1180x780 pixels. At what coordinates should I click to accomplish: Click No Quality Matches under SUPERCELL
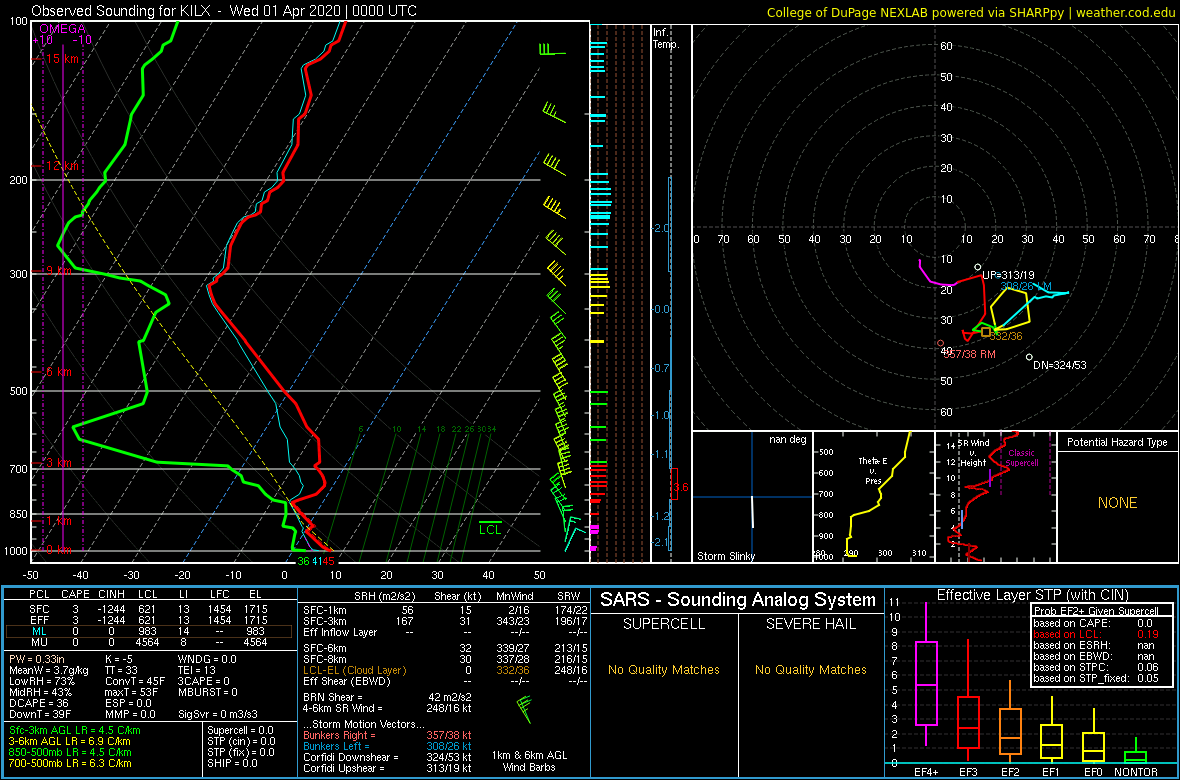[x=664, y=669]
